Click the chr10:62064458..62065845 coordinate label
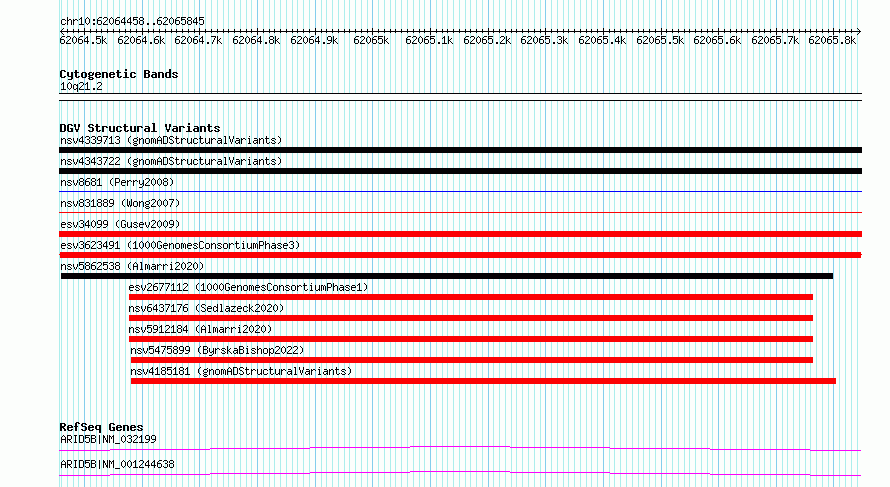 point(132,21)
